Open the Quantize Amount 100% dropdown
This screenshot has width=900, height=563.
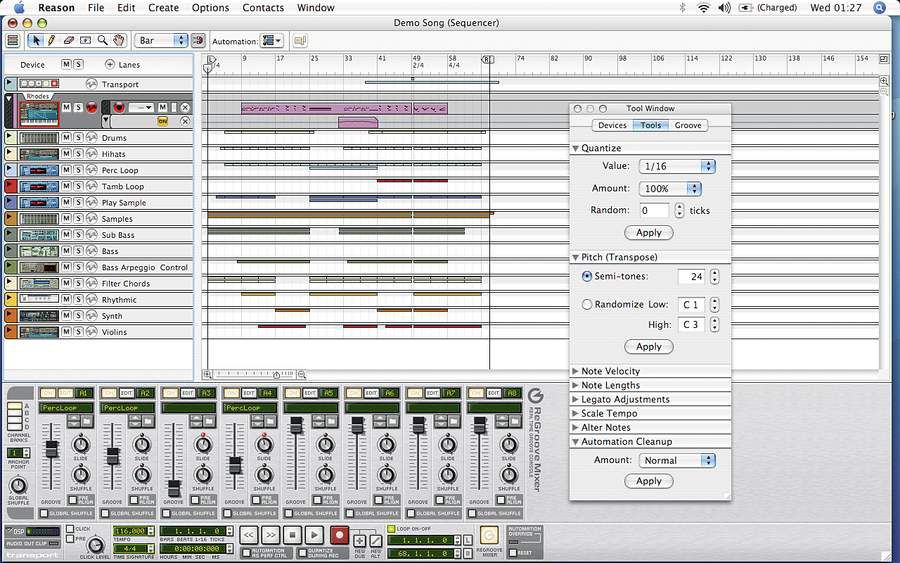click(x=670, y=188)
